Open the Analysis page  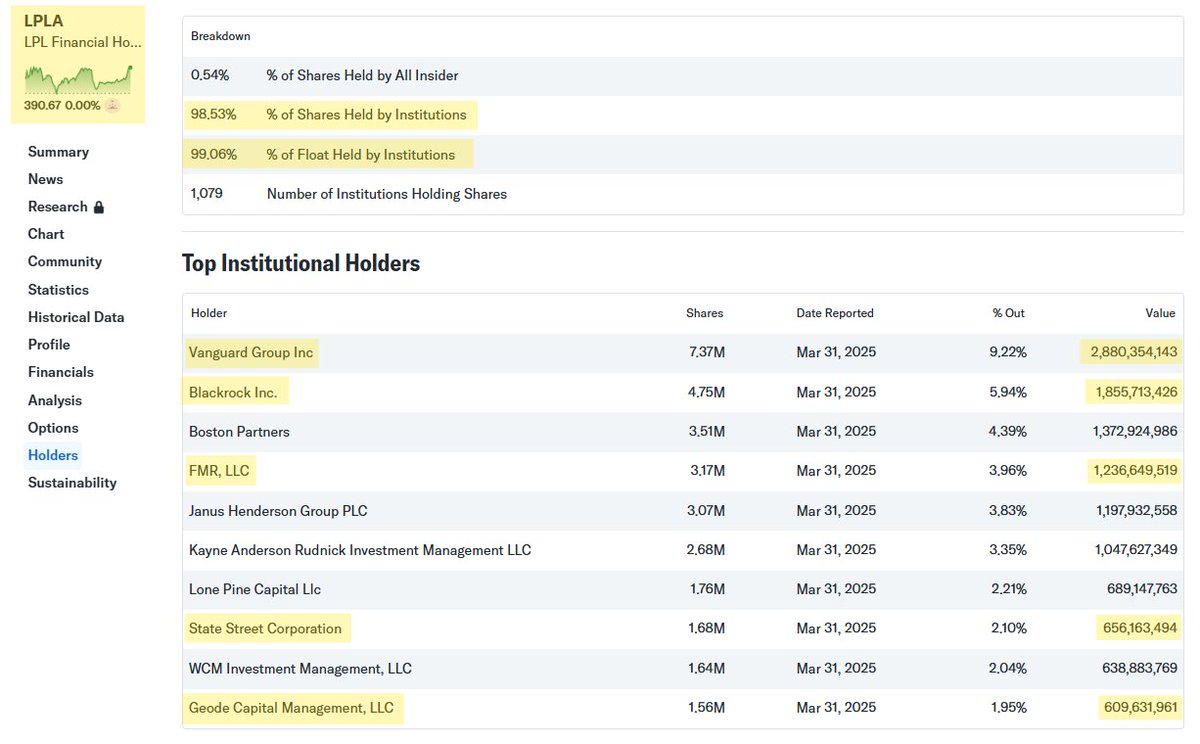(x=55, y=400)
